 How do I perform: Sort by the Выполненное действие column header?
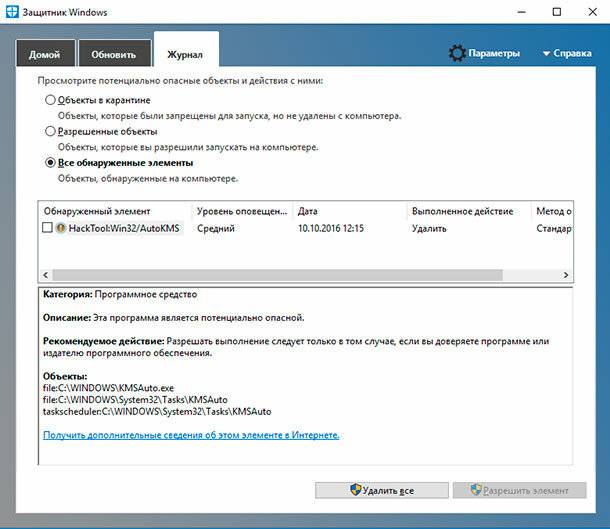(x=469, y=211)
